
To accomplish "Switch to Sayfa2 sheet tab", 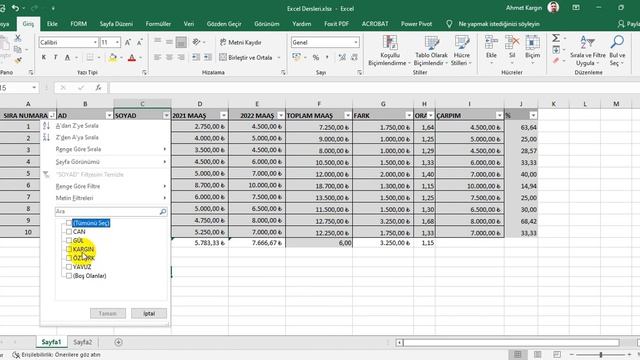I will 83,342.
